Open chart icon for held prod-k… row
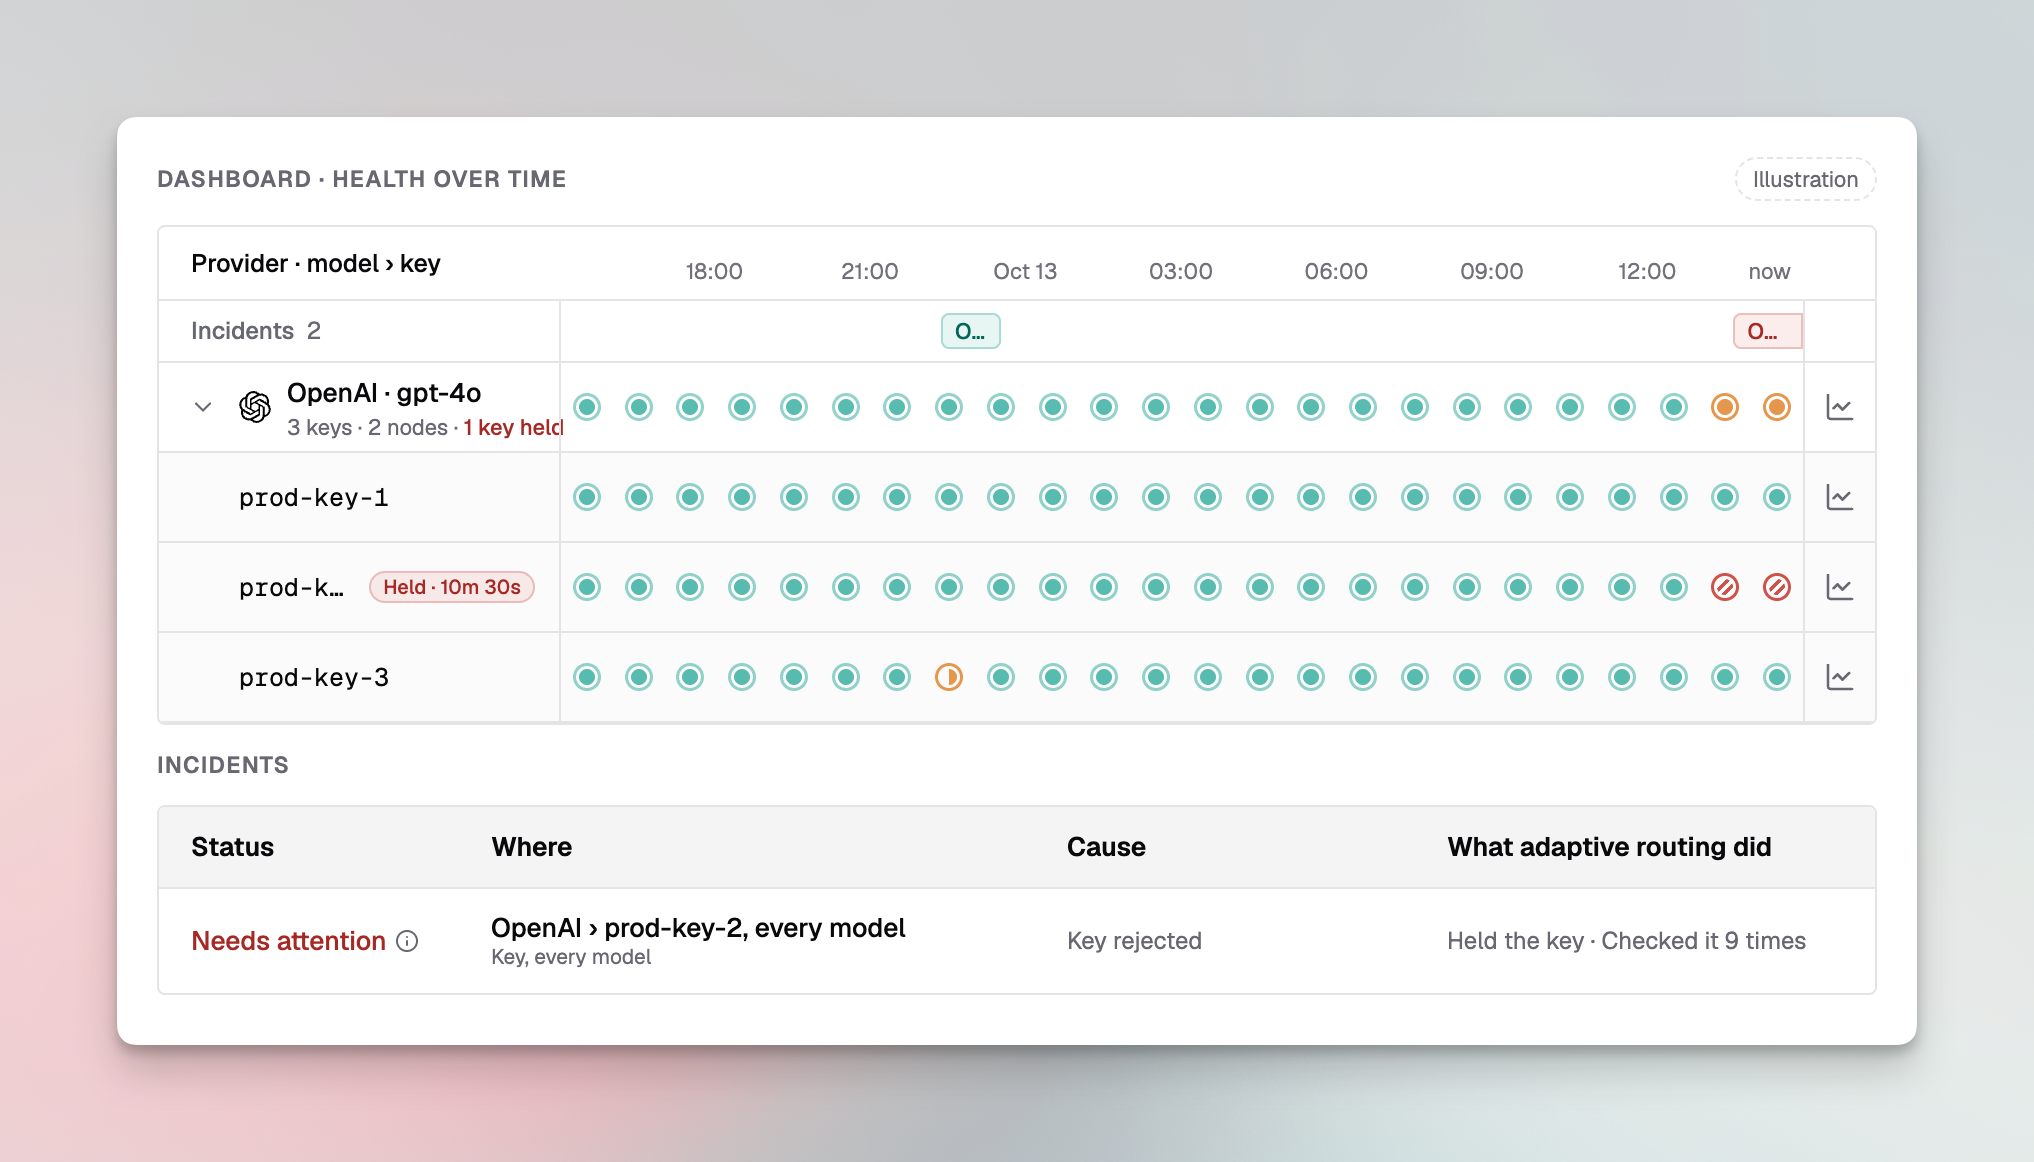Image resolution: width=2034 pixels, height=1162 pixels. point(1840,587)
